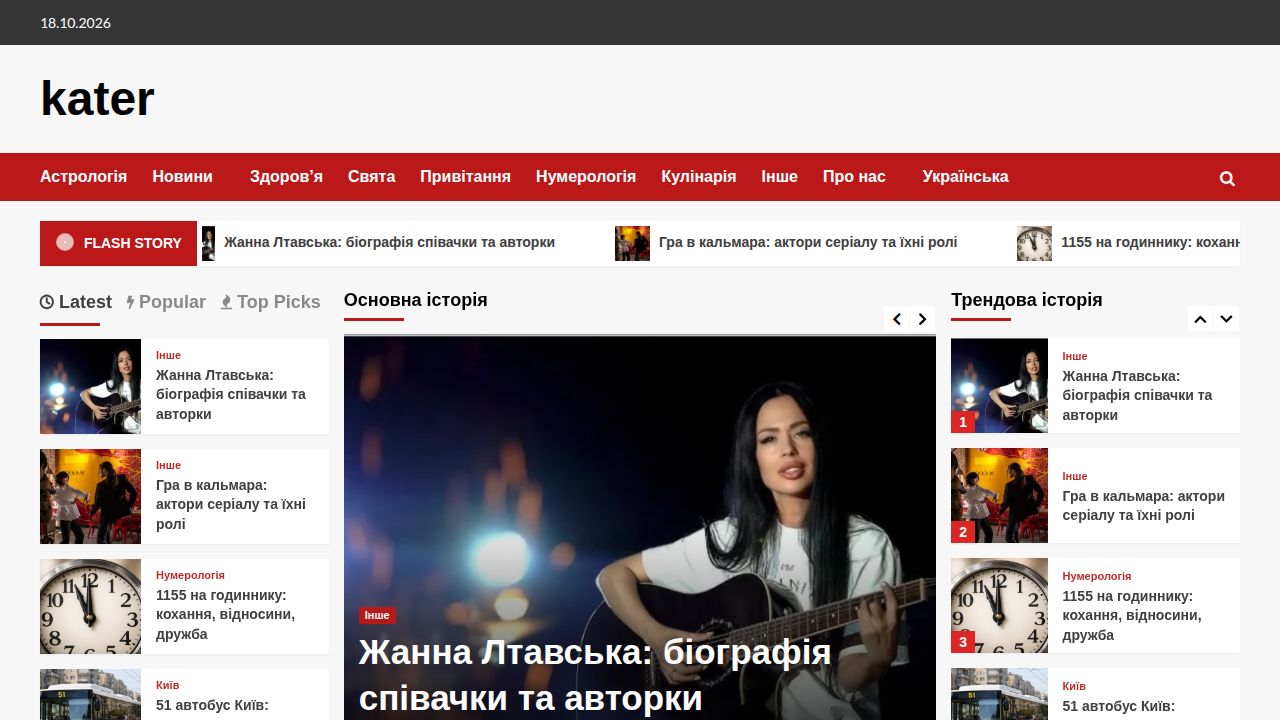
Task: Open Жанна Лтавська headline in Latest list
Action: coord(231,394)
